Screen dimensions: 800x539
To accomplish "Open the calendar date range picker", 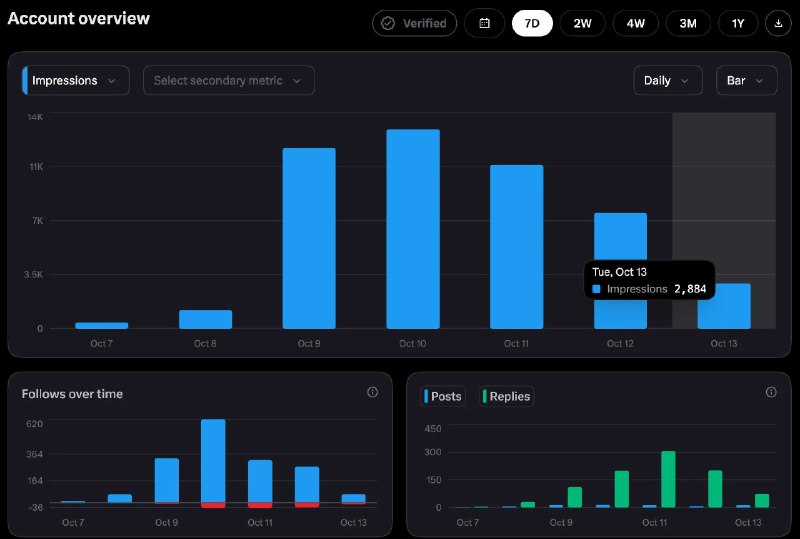I will tap(484, 23).
